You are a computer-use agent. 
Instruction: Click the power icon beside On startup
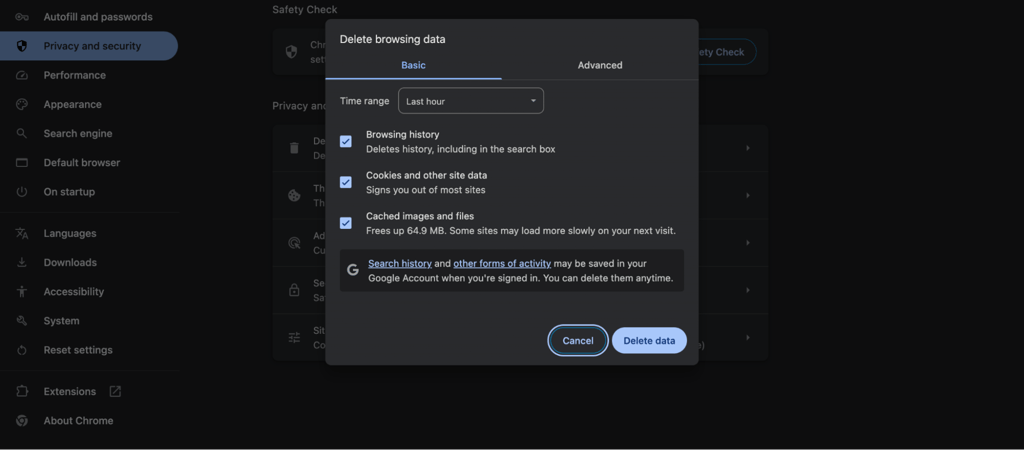click(x=22, y=192)
